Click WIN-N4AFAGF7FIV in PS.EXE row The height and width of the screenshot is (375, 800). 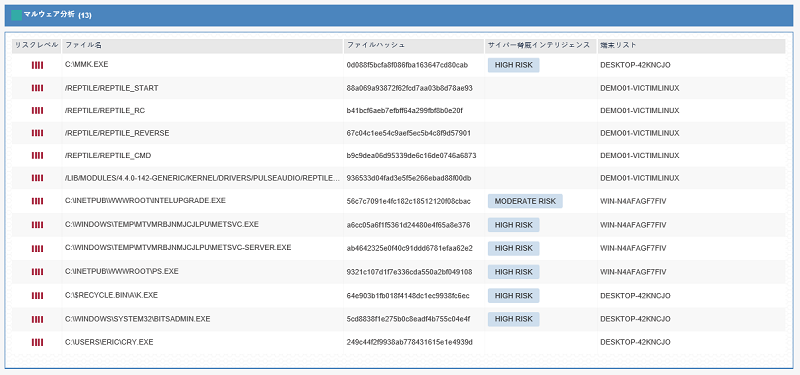633,272
